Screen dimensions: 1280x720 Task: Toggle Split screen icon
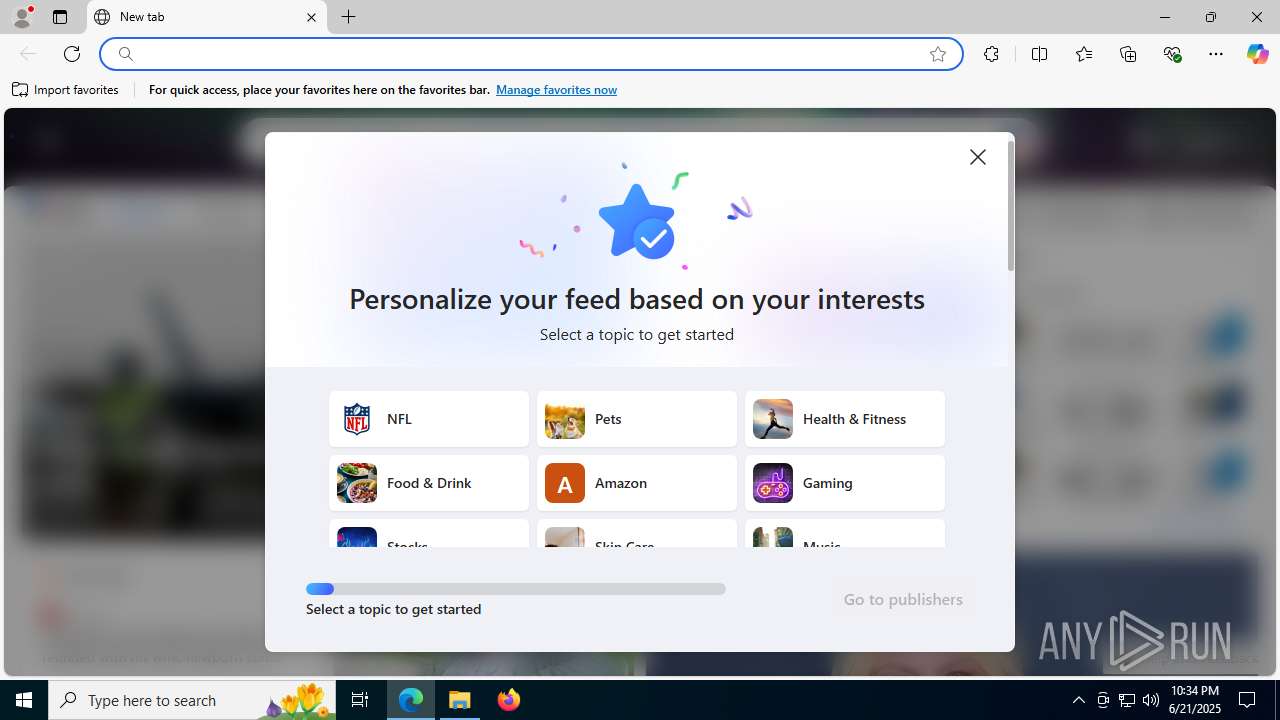point(1039,54)
